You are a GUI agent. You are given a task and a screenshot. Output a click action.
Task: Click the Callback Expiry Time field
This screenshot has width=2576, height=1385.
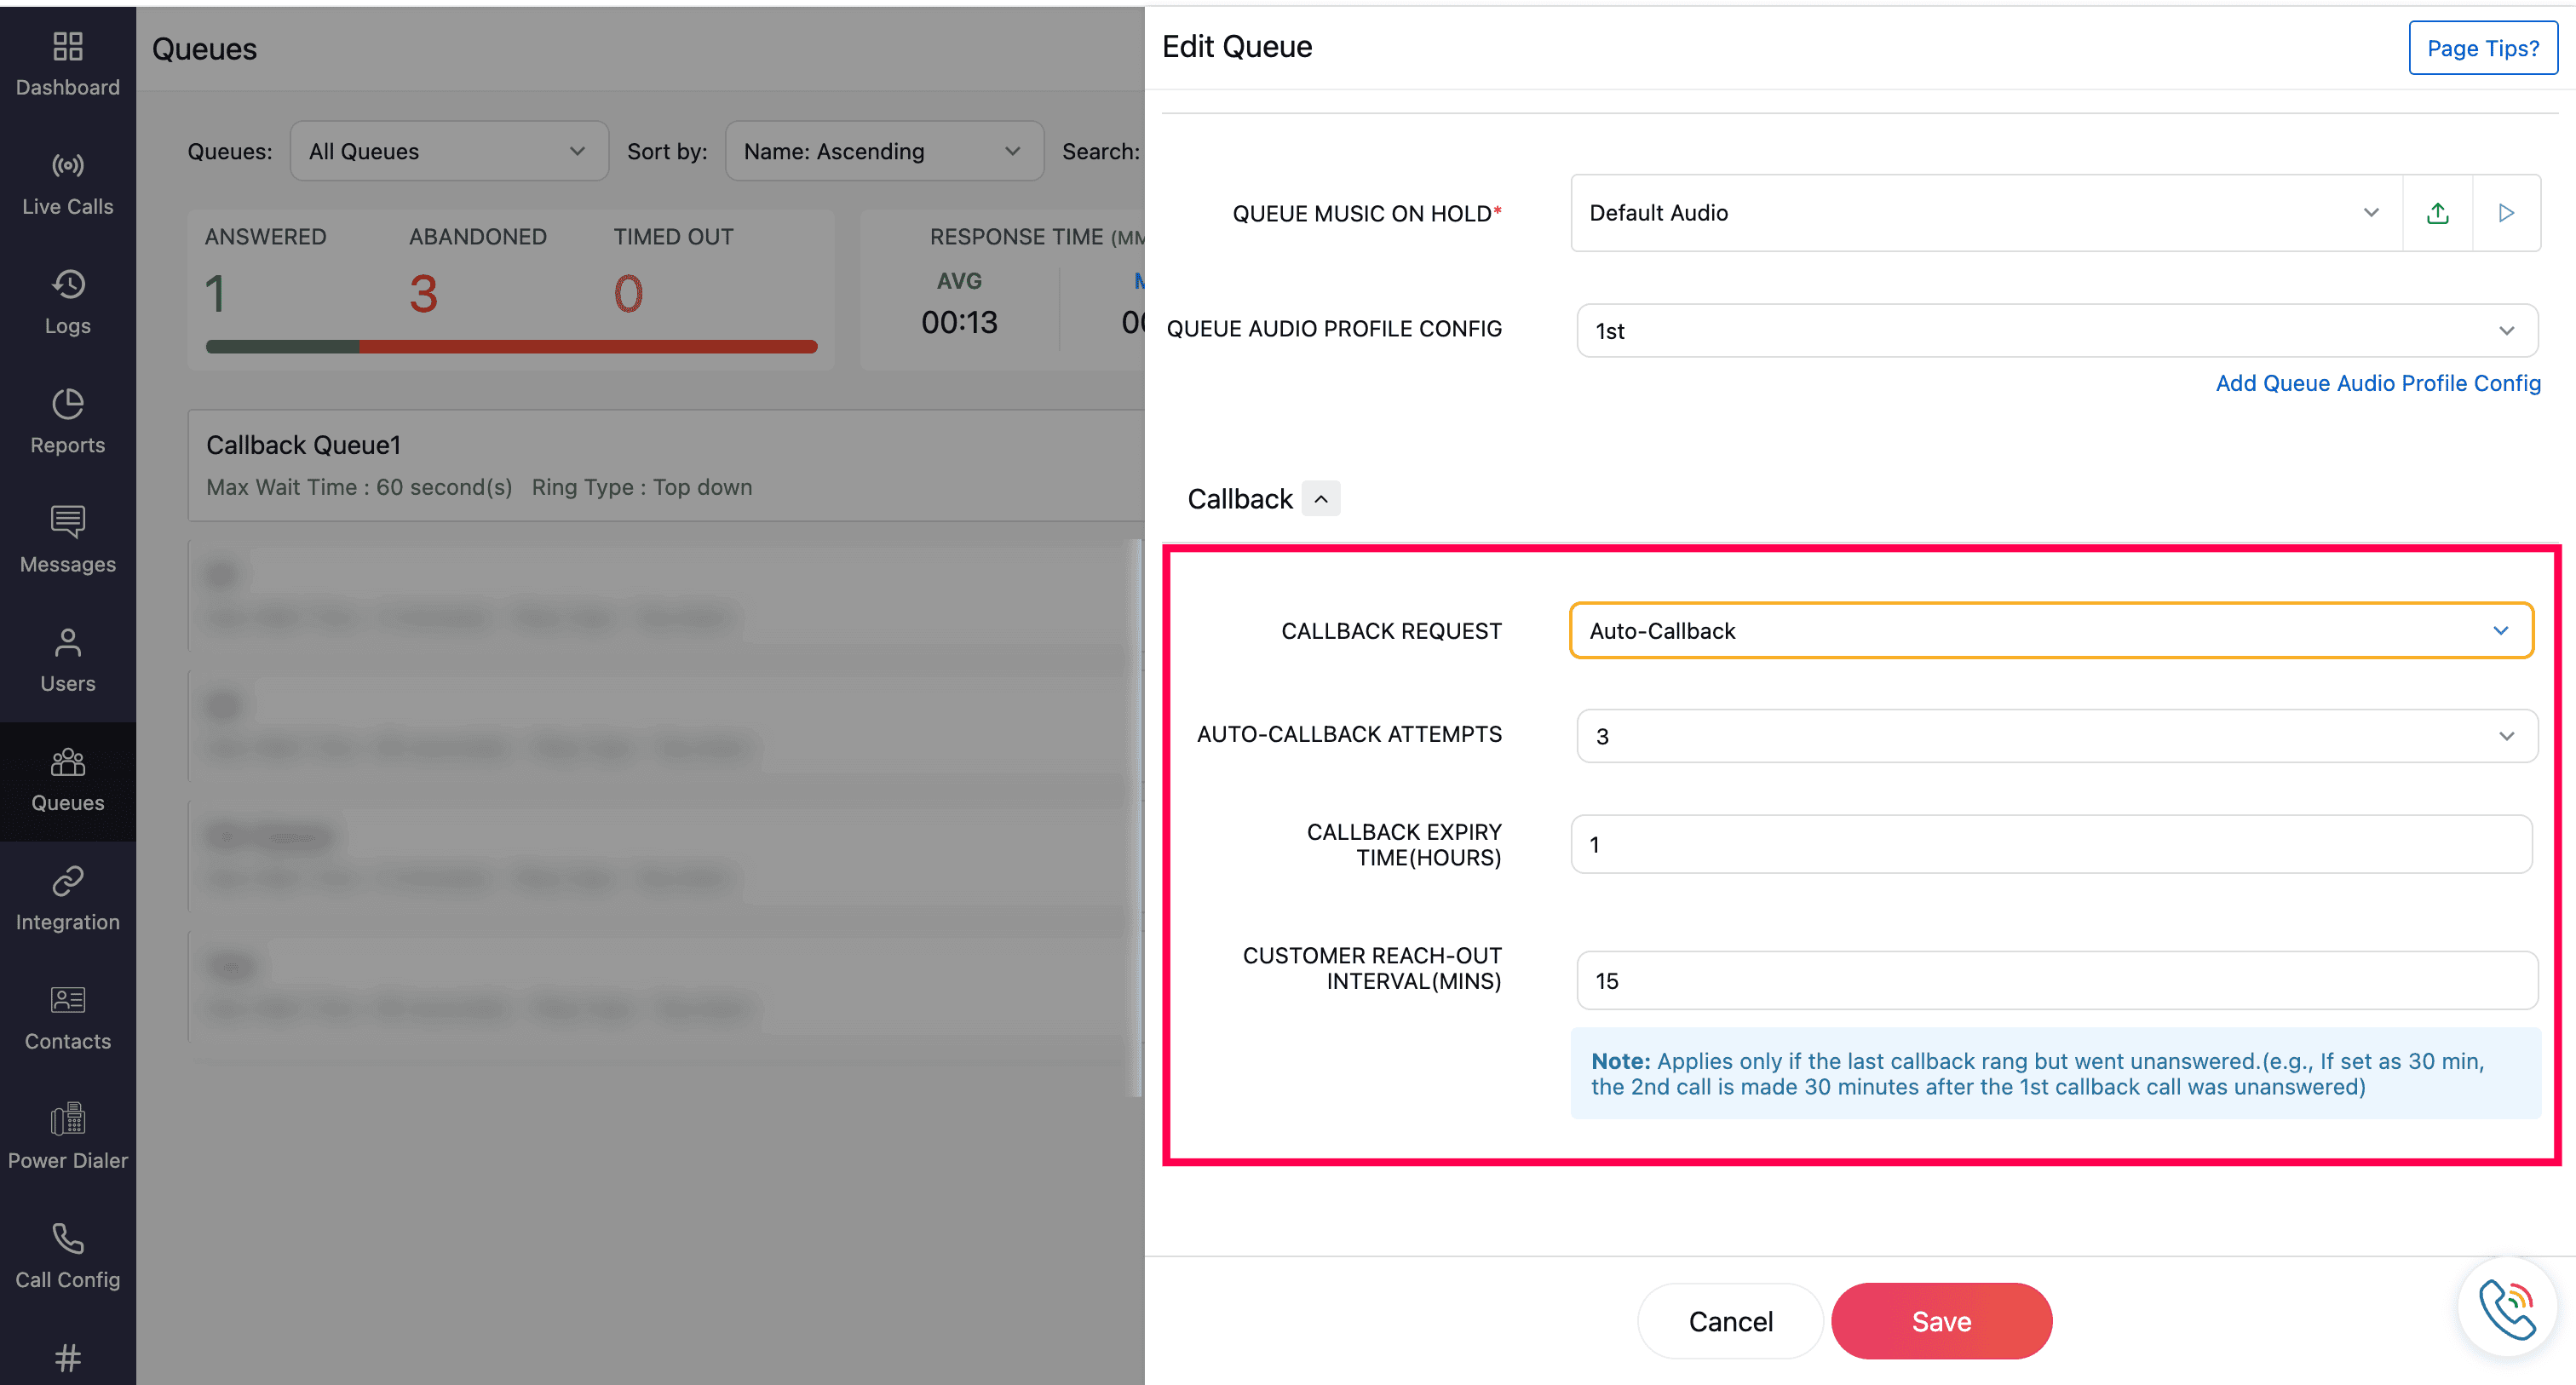point(2050,845)
